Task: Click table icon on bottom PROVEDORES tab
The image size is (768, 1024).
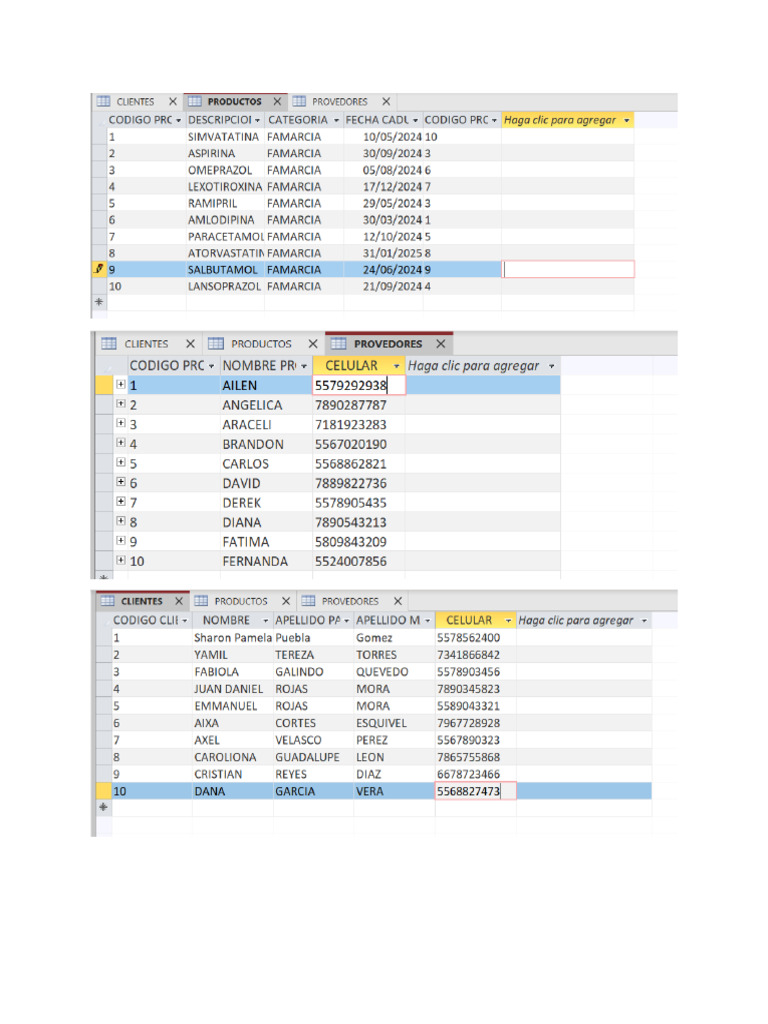Action: pos(308,601)
